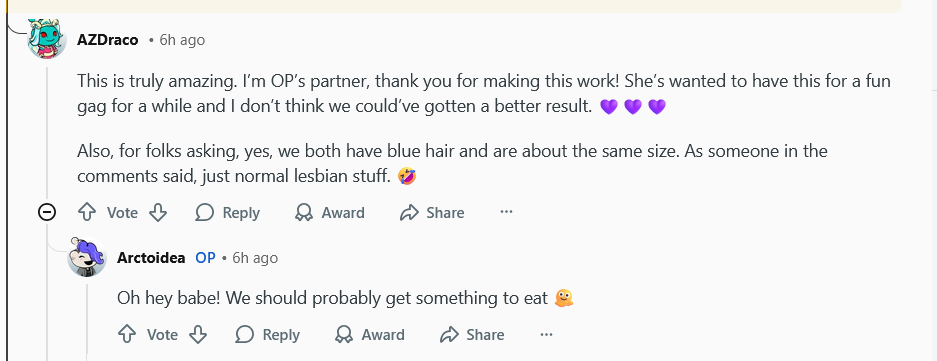Open AZDraco's avatar profile
The image size is (937, 361).
coord(47,39)
